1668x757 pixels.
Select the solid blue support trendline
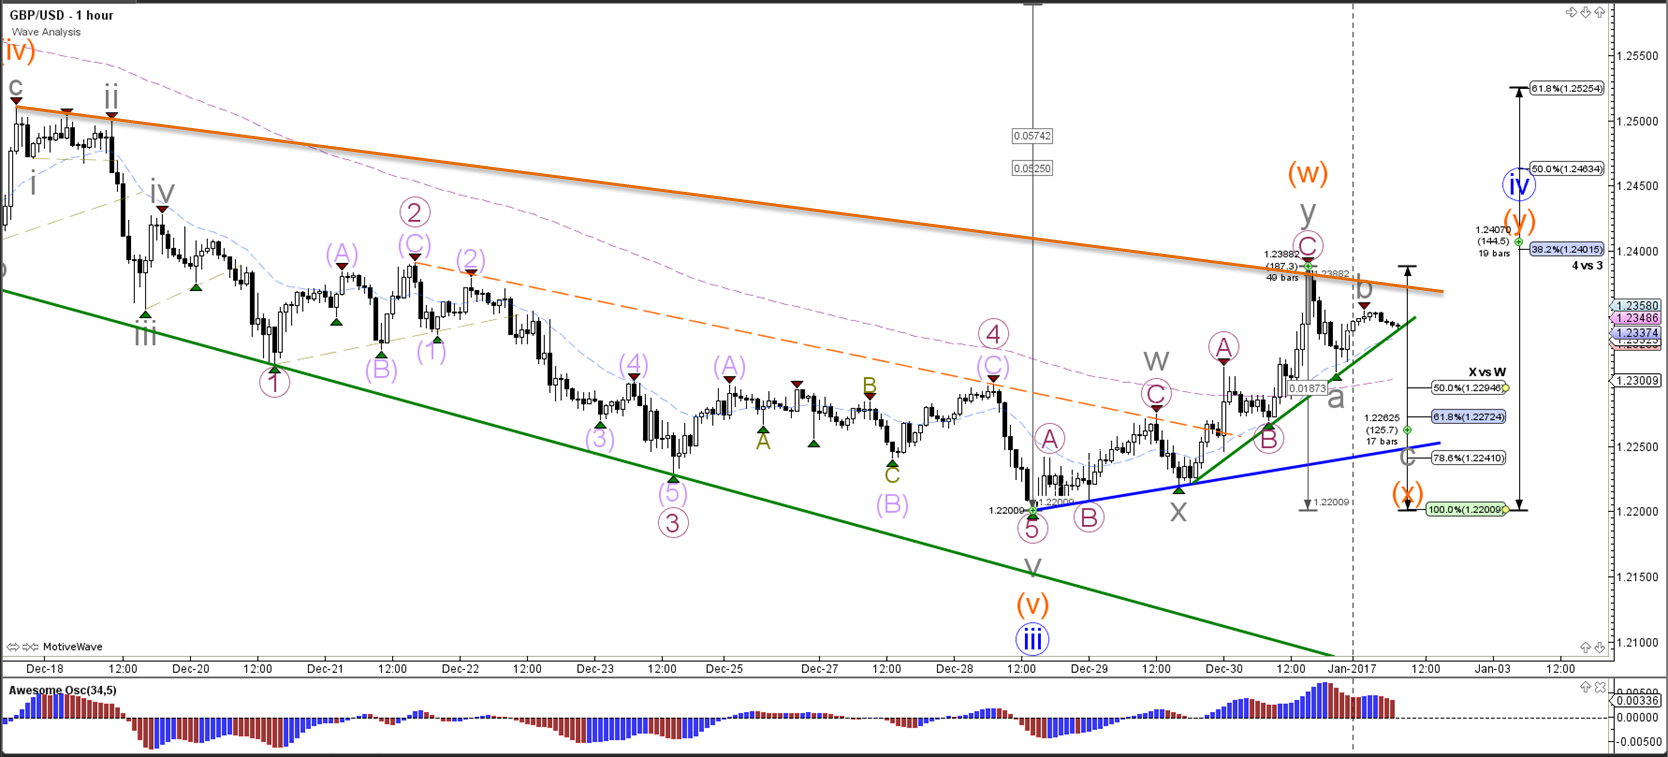tap(1236, 477)
